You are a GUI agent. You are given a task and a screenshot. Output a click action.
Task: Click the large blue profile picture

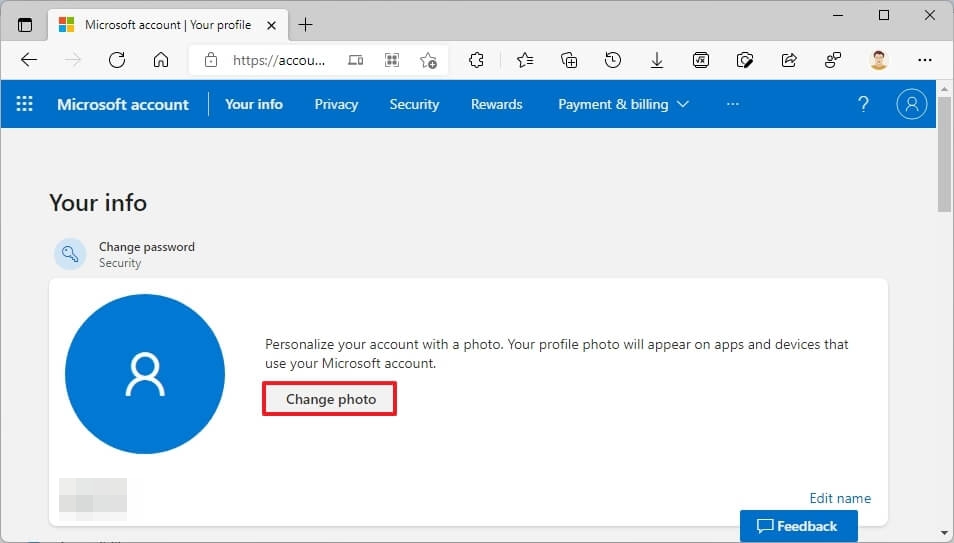pos(145,374)
